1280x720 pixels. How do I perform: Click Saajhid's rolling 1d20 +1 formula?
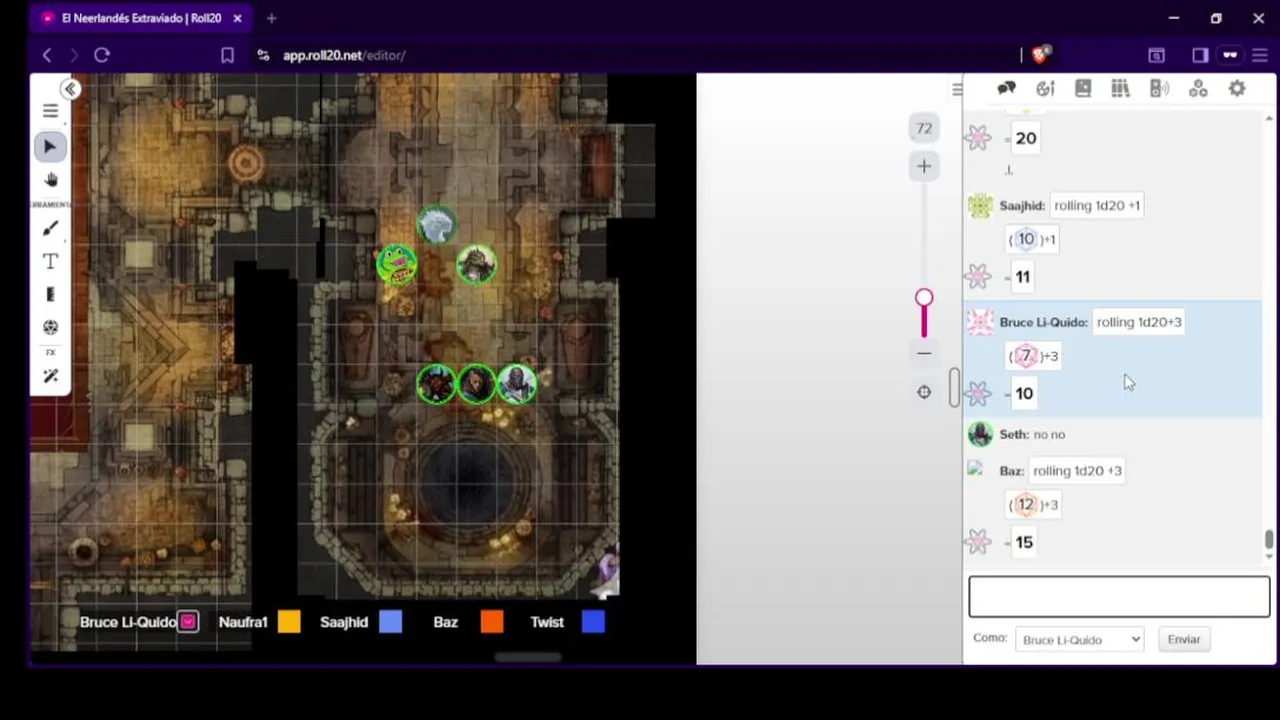pyautogui.click(x=1096, y=205)
